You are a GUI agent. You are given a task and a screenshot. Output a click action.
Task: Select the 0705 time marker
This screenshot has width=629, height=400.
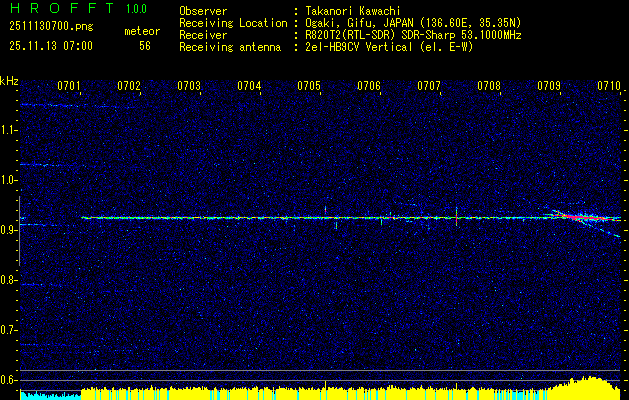pyautogui.click(x=309, y=87)
